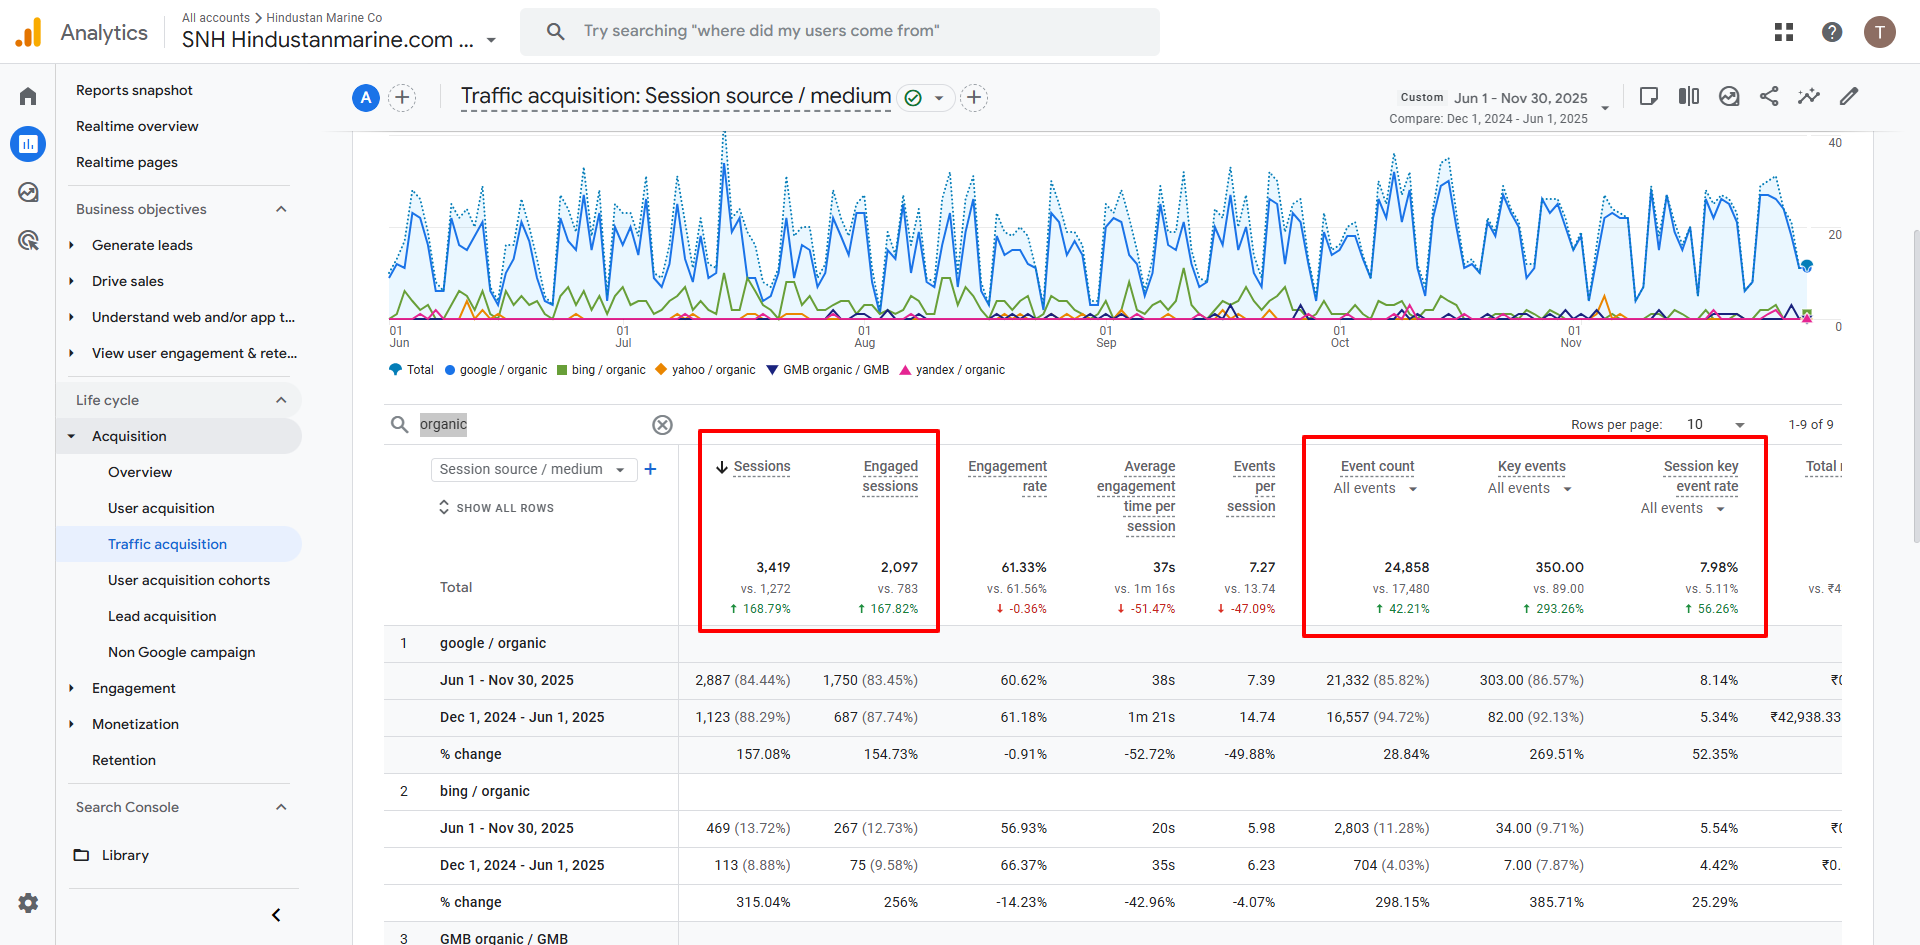Screen dimensions: 1920x945
Task: Toggle yahoo / organic legend item
Action: [x=705, y=370]
